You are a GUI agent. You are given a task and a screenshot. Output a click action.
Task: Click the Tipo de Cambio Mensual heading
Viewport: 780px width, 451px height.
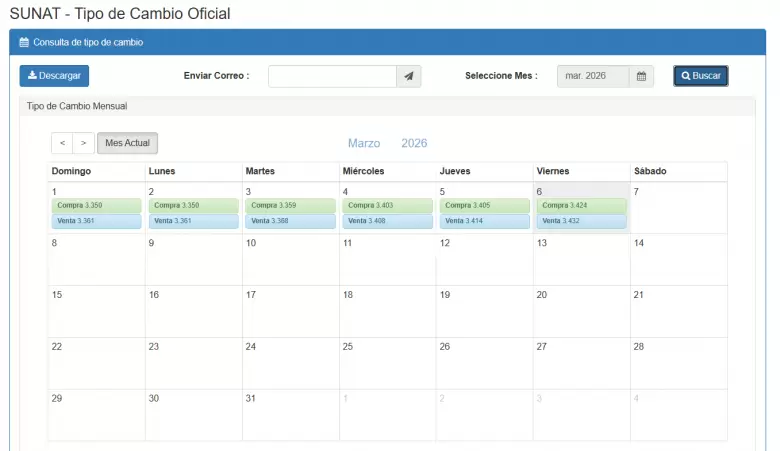point(77,106)
